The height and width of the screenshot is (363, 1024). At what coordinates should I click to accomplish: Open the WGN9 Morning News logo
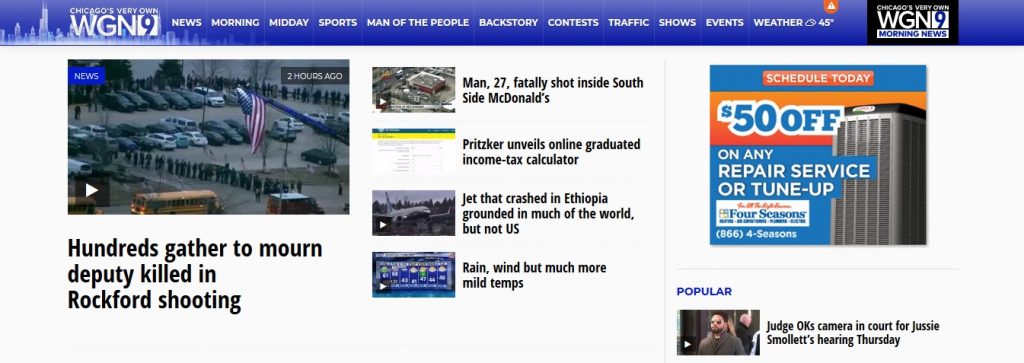pyautogui.click(x=912, y=22)
